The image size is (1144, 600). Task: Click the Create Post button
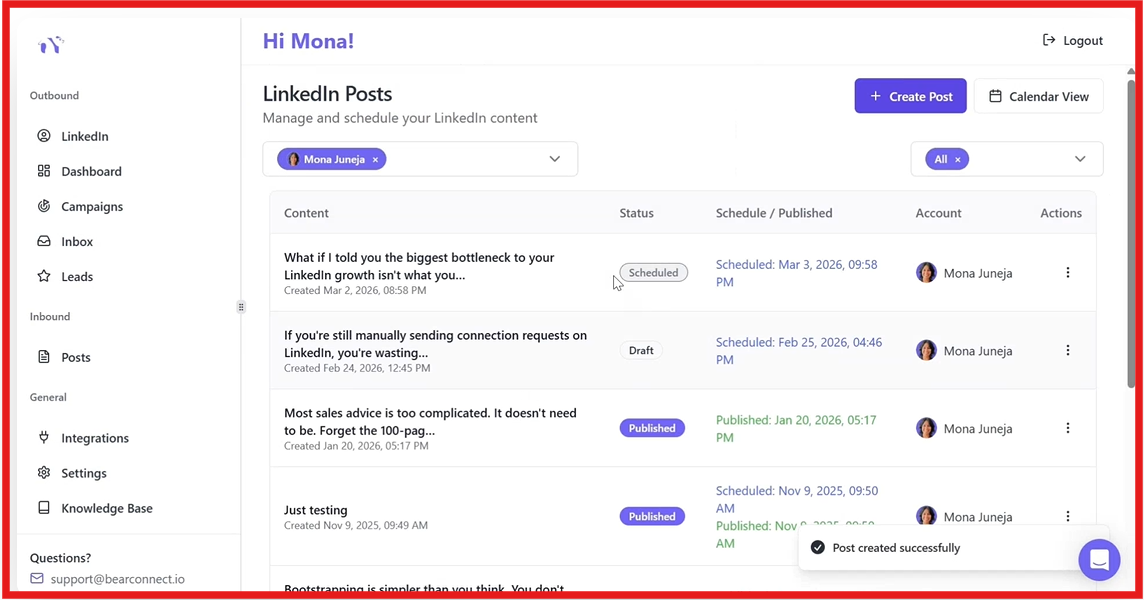[910, 95]
